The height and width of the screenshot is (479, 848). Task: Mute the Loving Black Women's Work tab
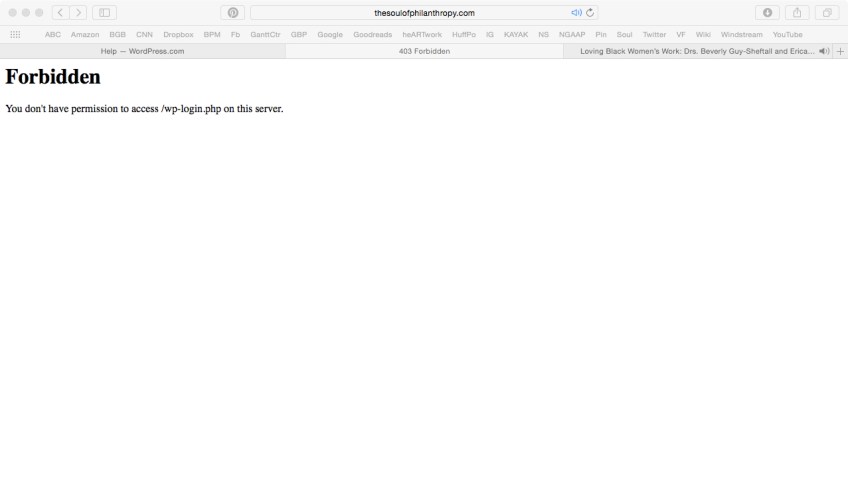823,51
